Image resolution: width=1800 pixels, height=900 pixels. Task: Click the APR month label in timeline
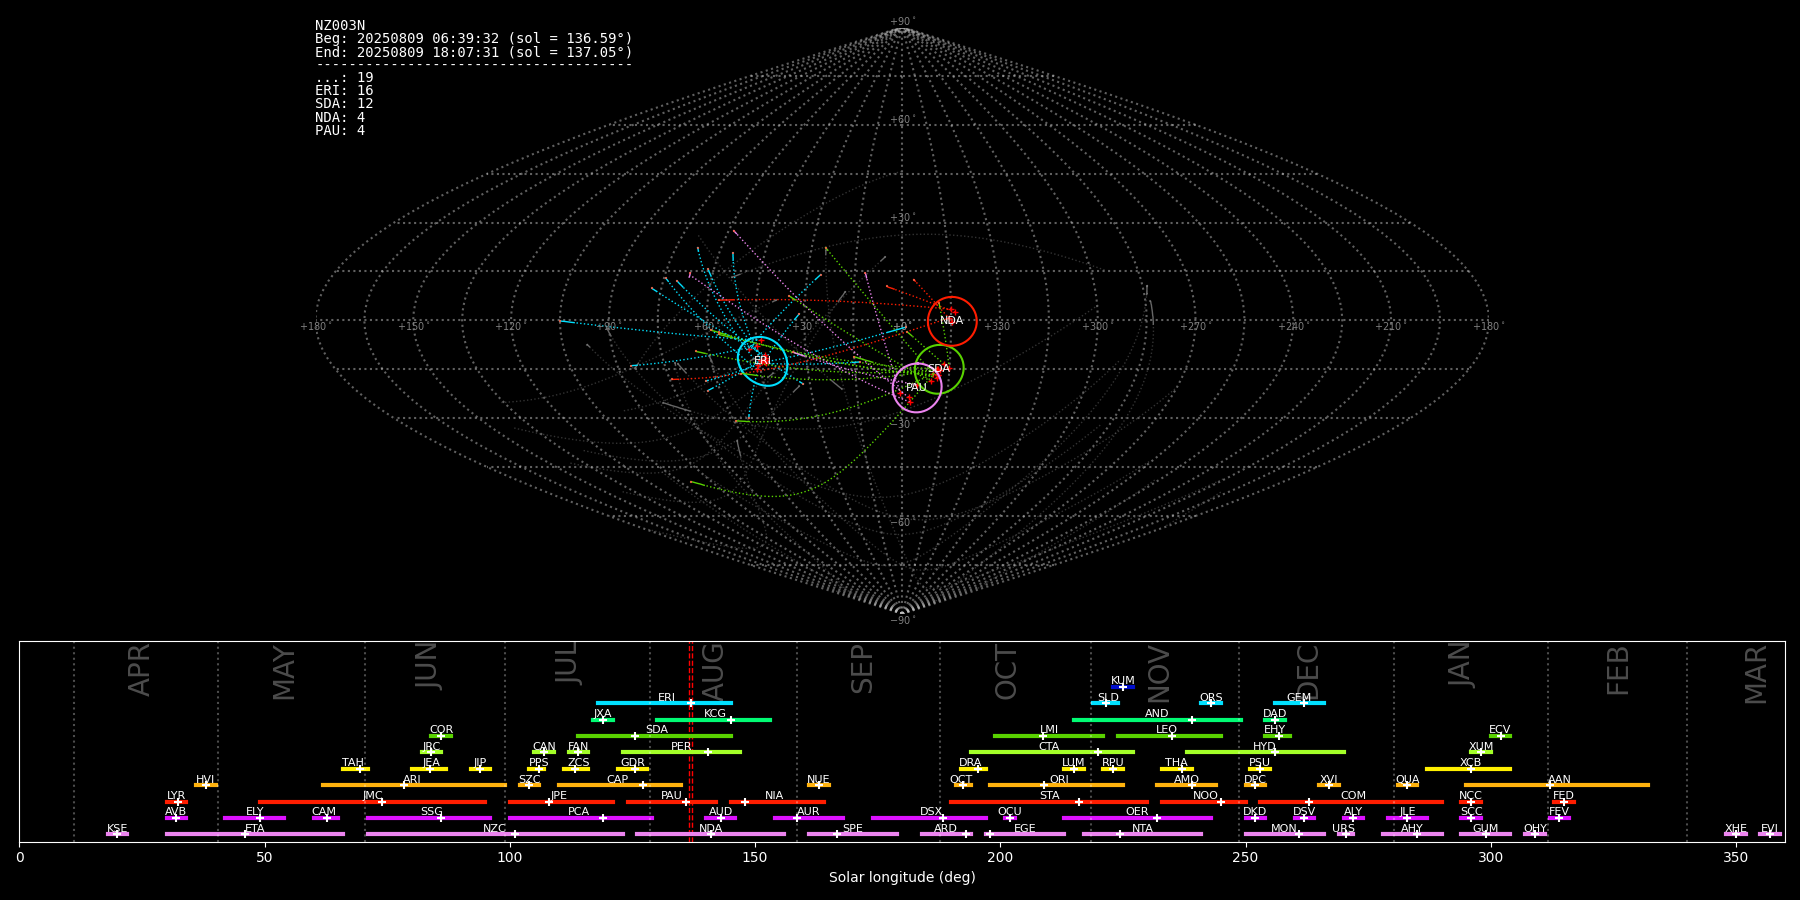[x=139, y=670]
